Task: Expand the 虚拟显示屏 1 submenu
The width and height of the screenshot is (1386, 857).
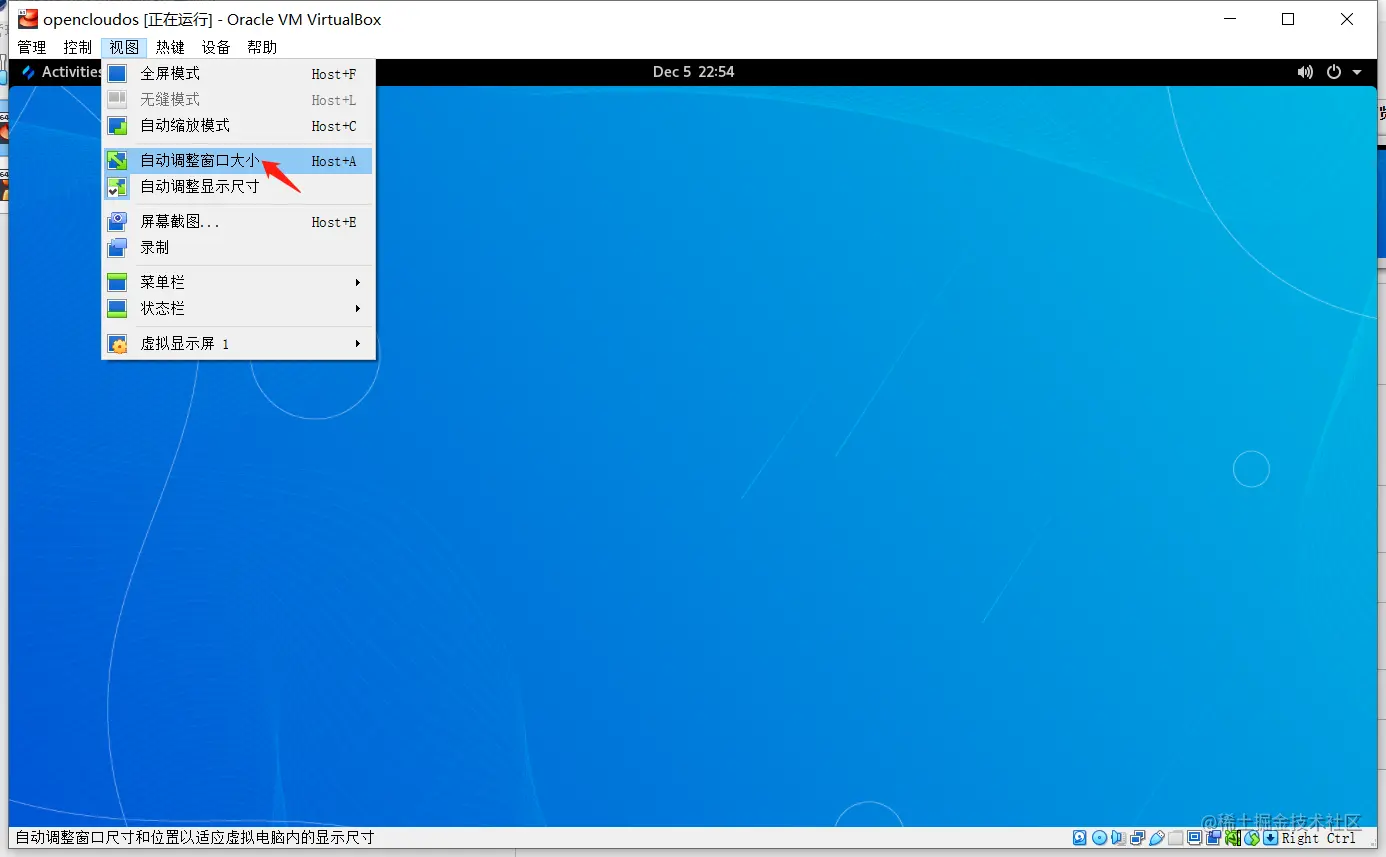Action: coord(238,343)
